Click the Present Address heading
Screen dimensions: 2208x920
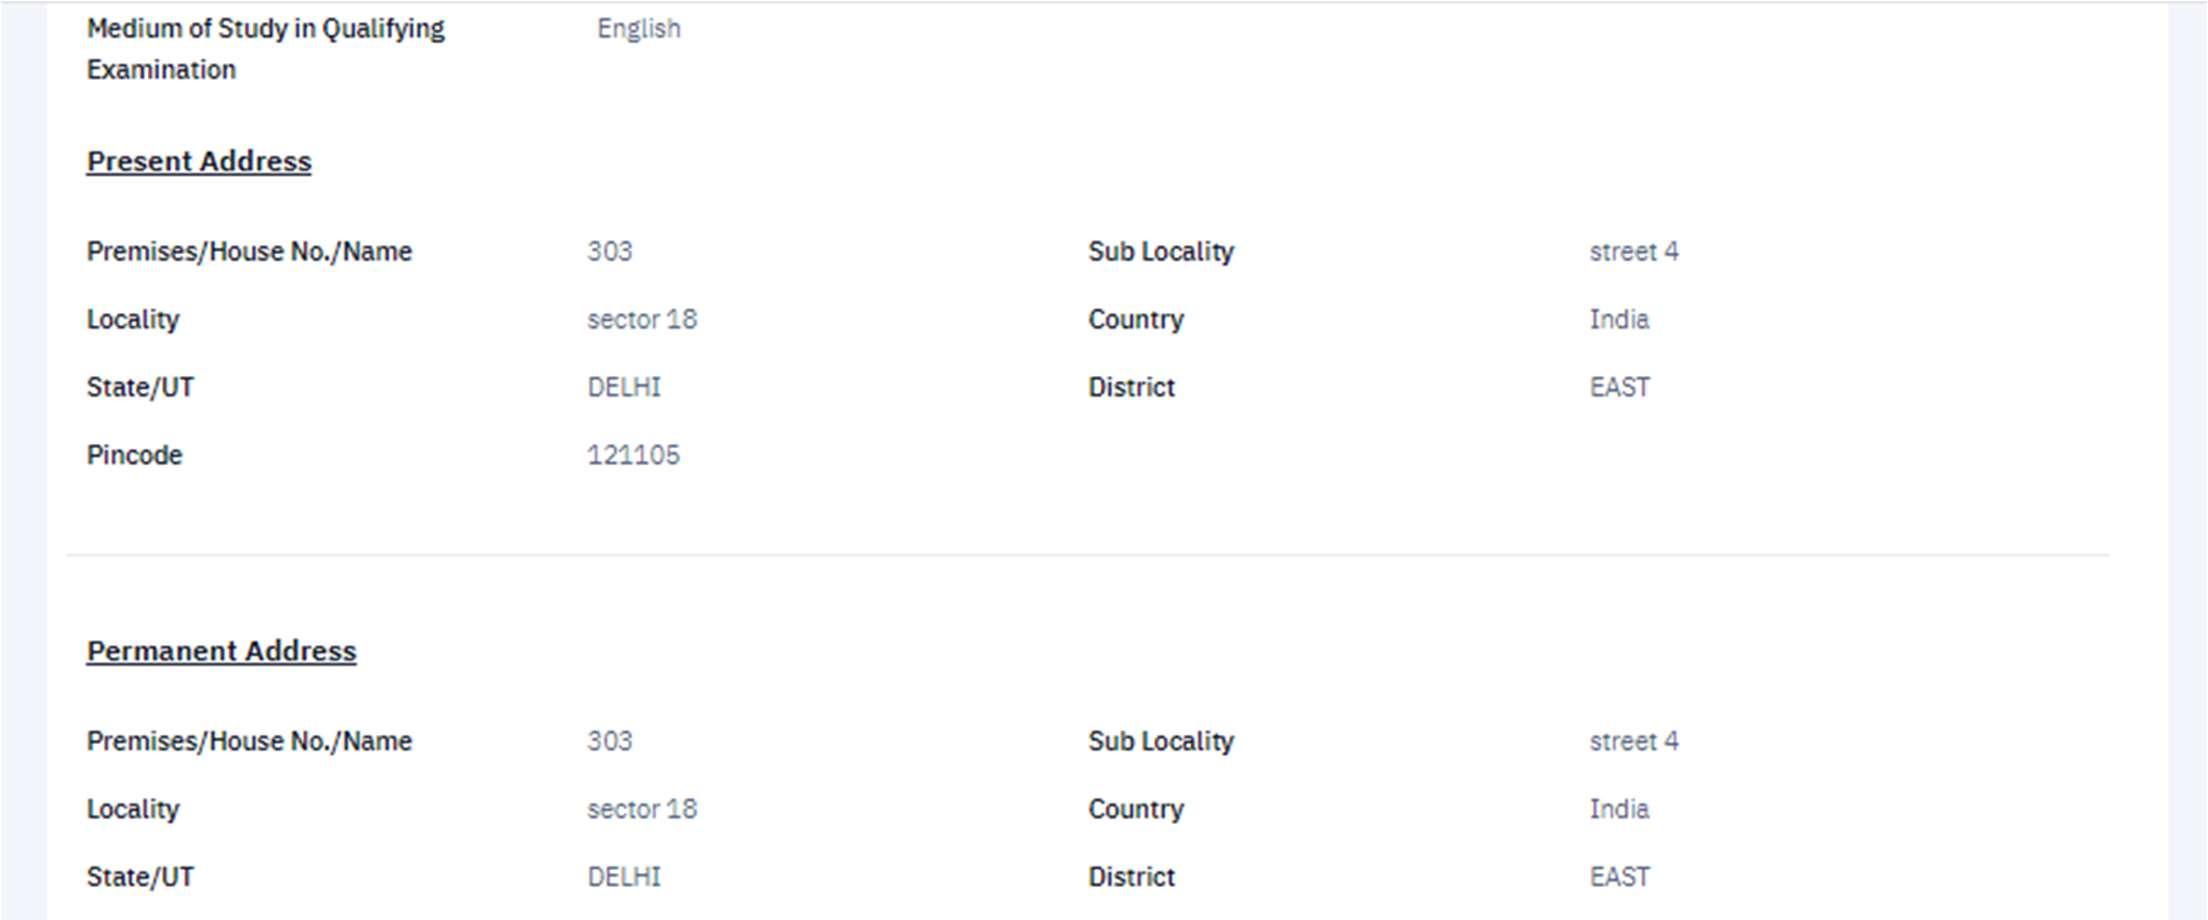pos(198,161)
